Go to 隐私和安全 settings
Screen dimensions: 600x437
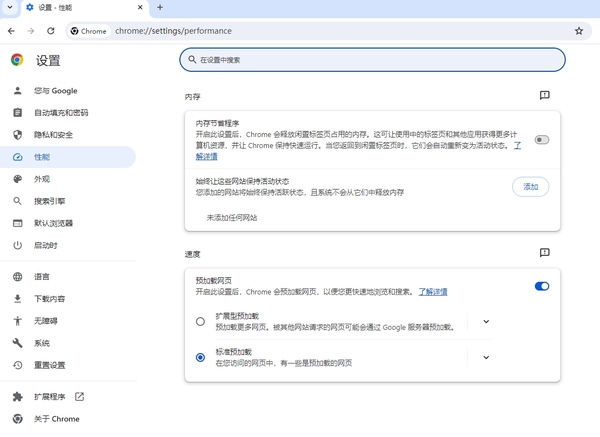pyautogui.click(x=55, y=135)
